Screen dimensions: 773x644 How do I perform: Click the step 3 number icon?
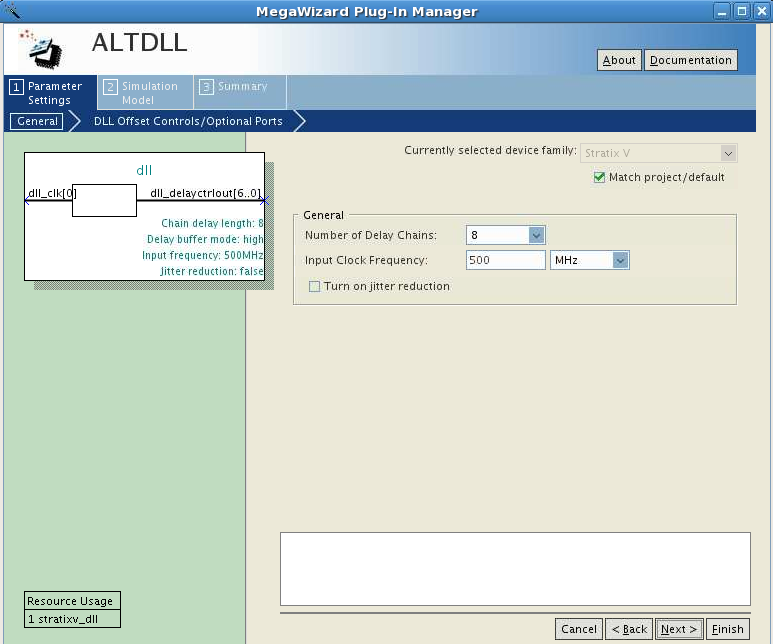coord(206,87)
